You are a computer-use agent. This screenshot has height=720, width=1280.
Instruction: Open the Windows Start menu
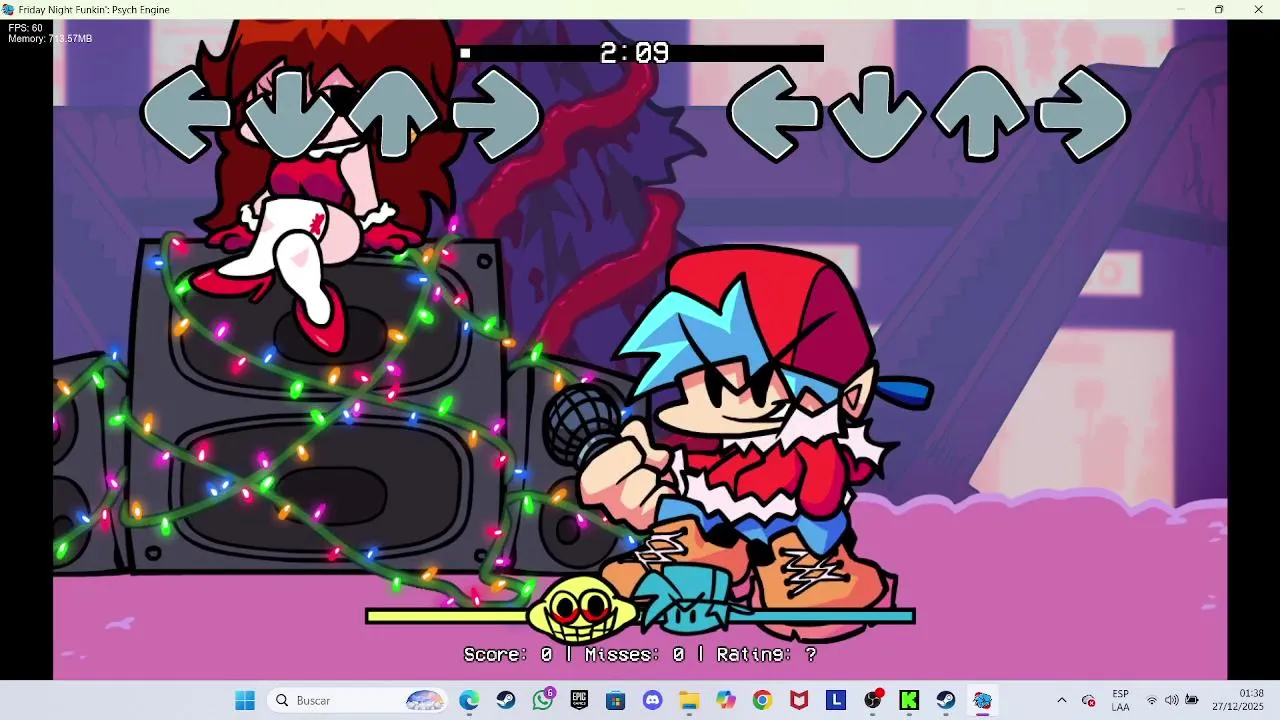click(x=245, y=700)
